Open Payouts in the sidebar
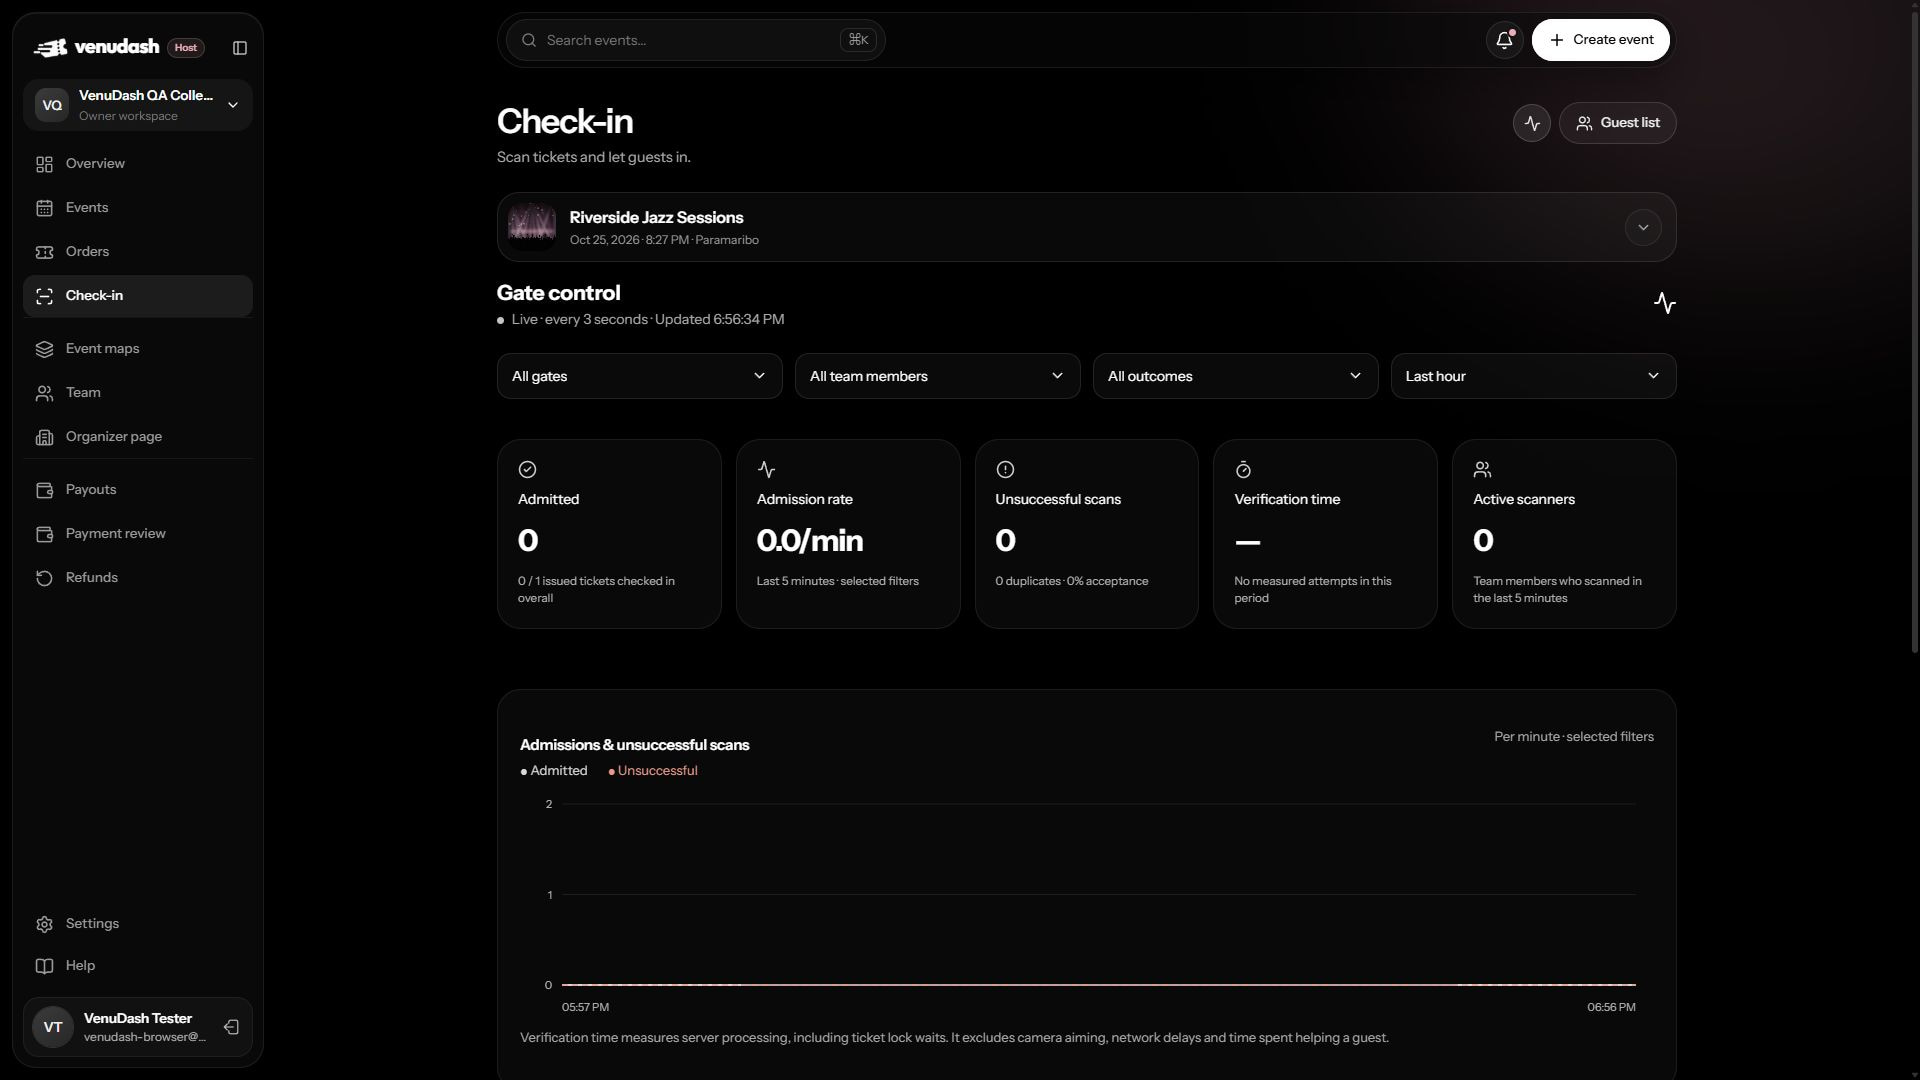Viewport: 1920px width, 1080px height. tap(138, 490)
